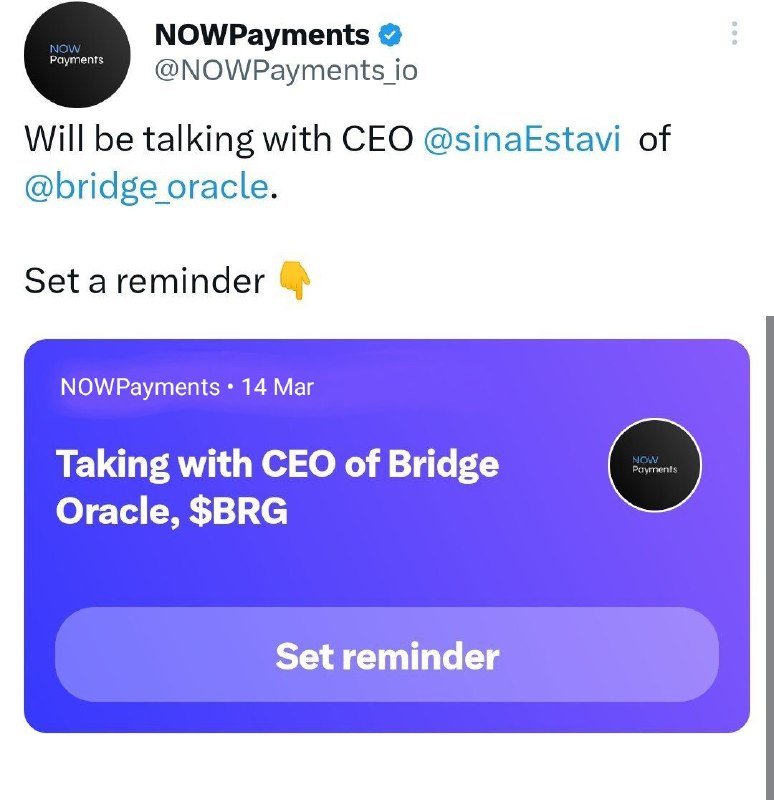The width and height of the screenshot is (774, 800).
Task: Click the grey scrollbar on the right edge
Action: [x=769, y=558]
